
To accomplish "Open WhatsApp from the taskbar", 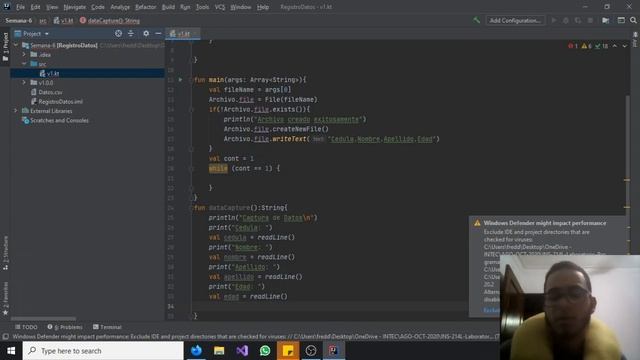I will click(x=265, y=351).
